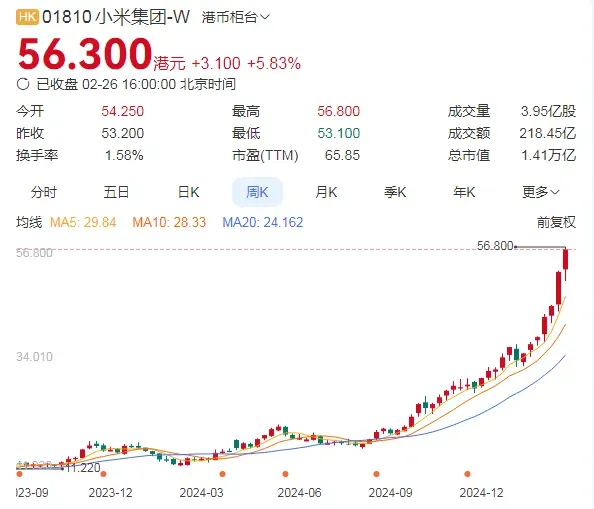
Task: Click the current price 56.300
Action: point(85,53)
